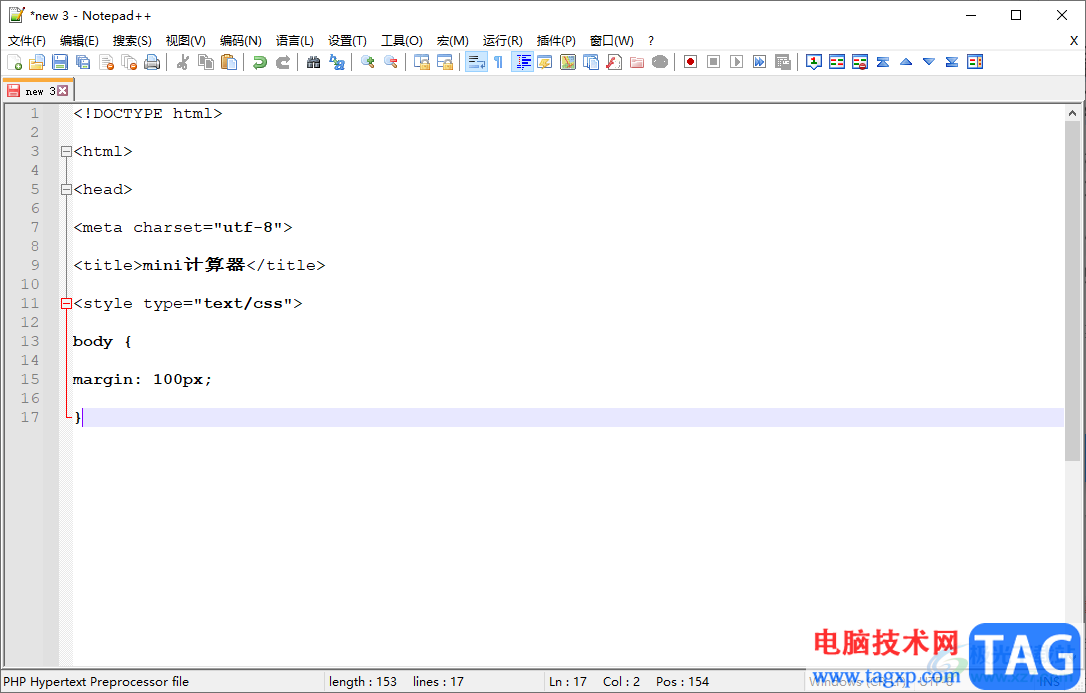Open the 搜索(S) menu

[x=132, y=41]
